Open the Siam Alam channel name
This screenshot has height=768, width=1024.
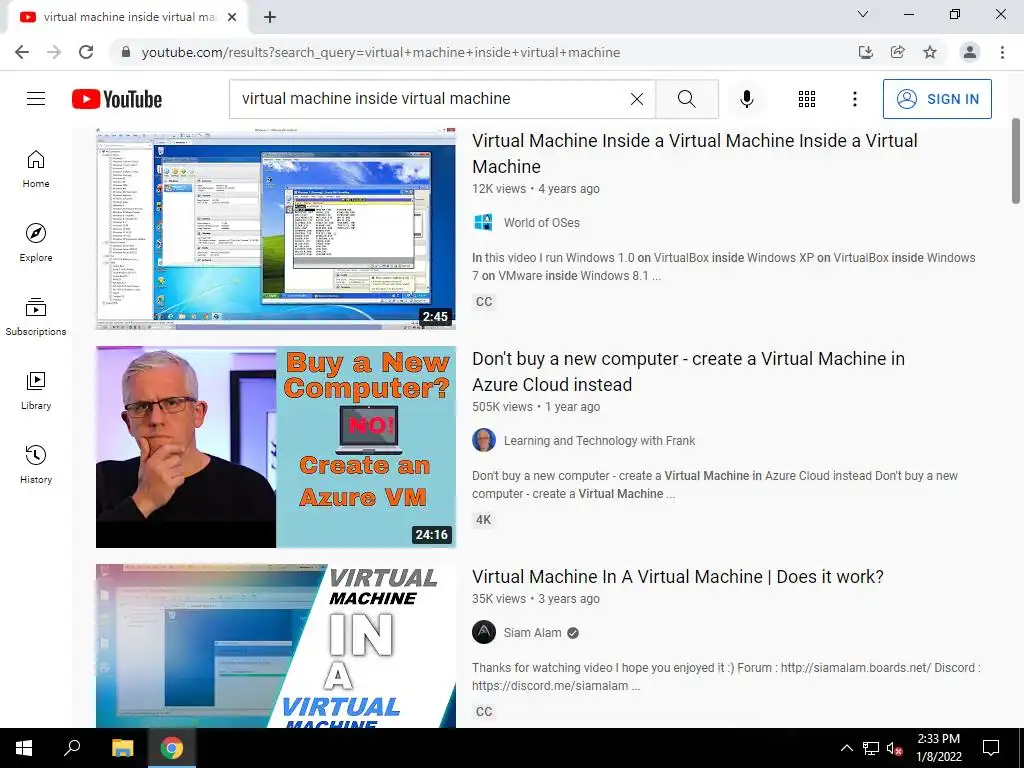tap(532, 633)
